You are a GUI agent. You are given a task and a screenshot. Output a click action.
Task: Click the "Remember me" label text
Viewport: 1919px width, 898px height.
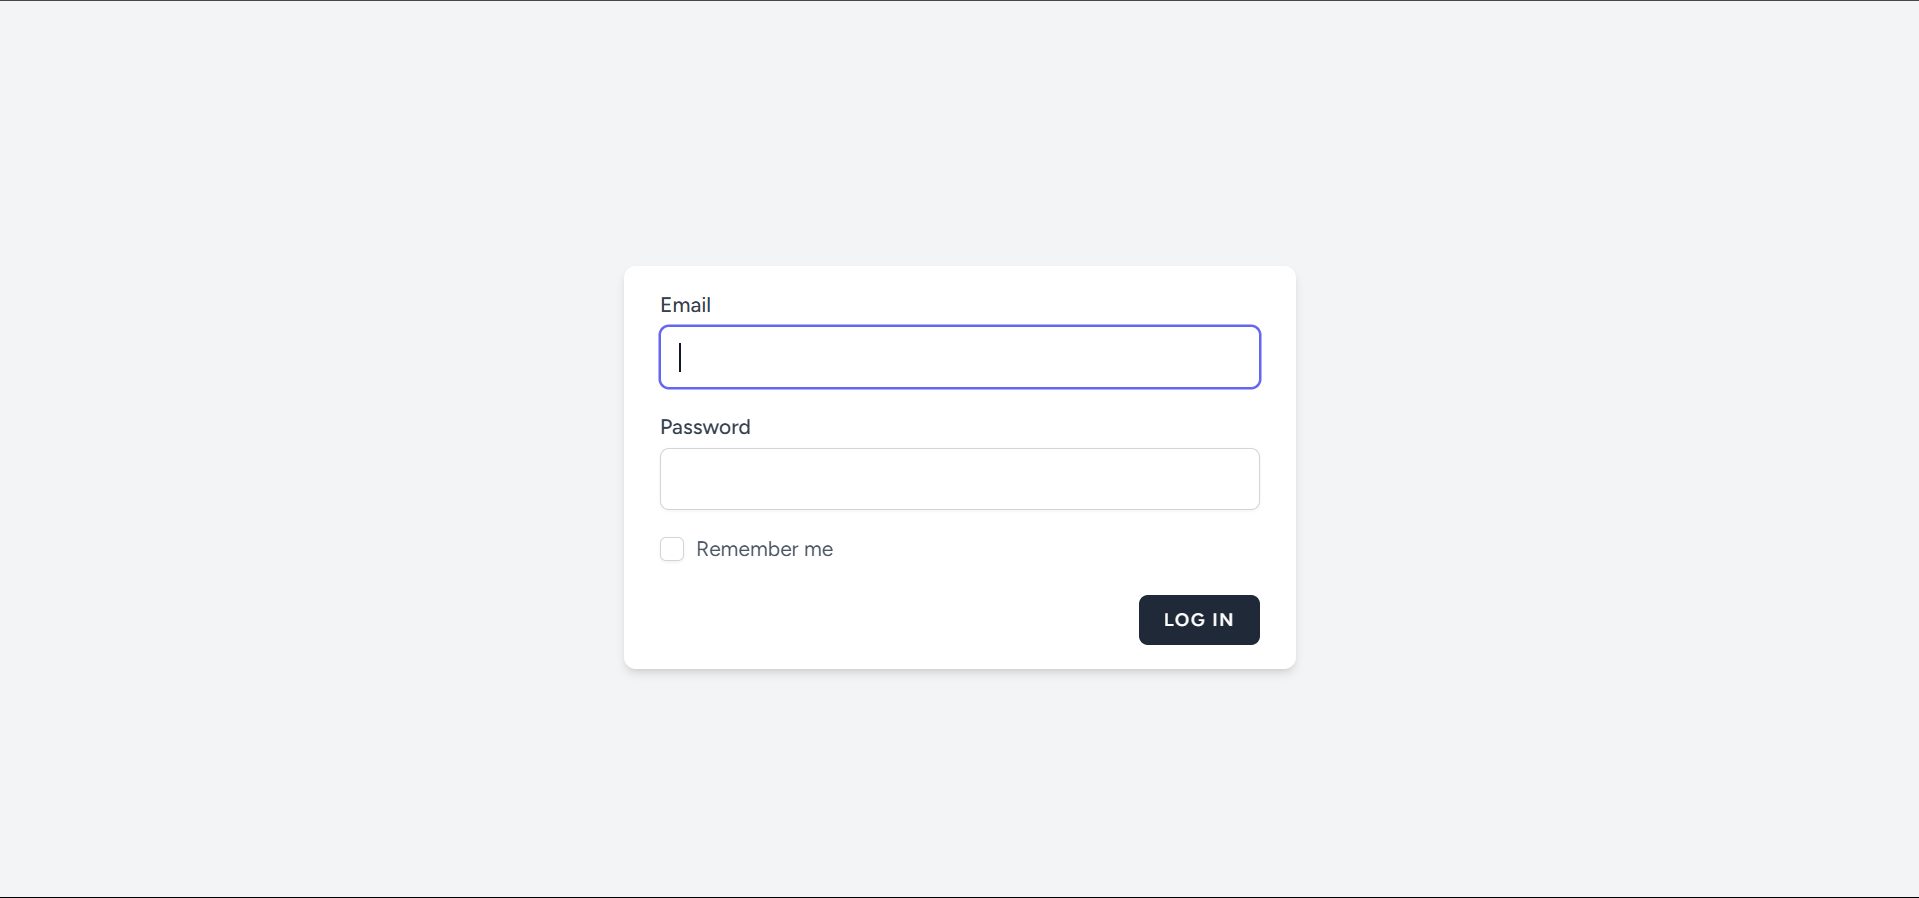coord(764,549)
